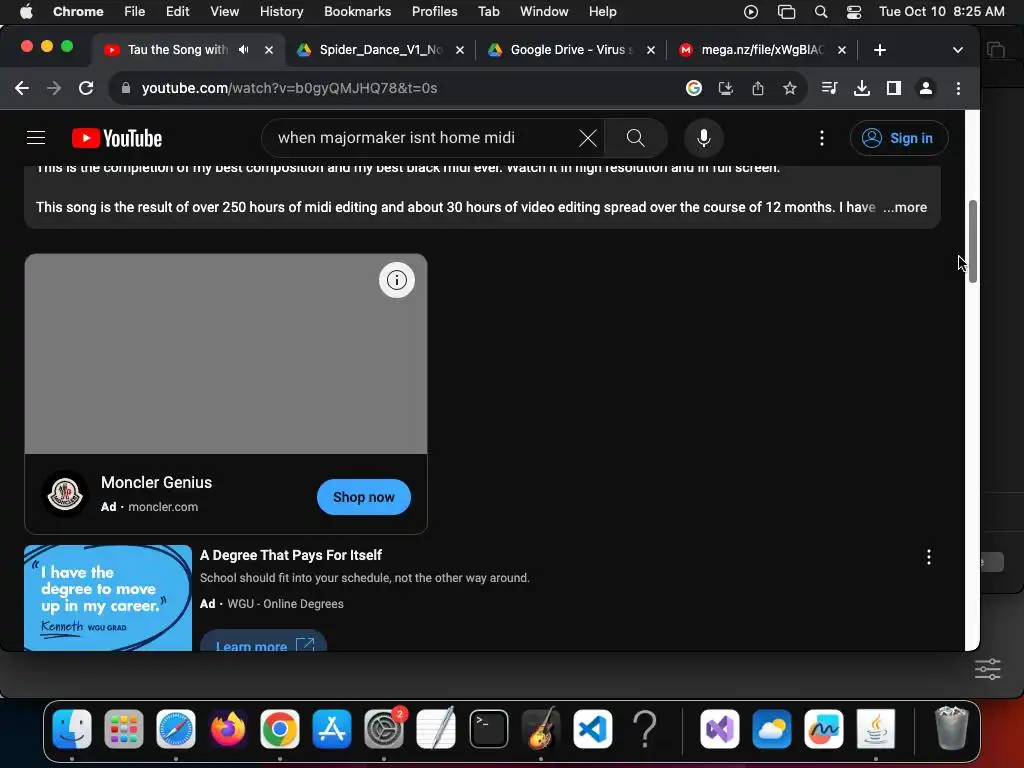1024x768 pixels.
Task: Clear the search query with the X
Action: 588,138
